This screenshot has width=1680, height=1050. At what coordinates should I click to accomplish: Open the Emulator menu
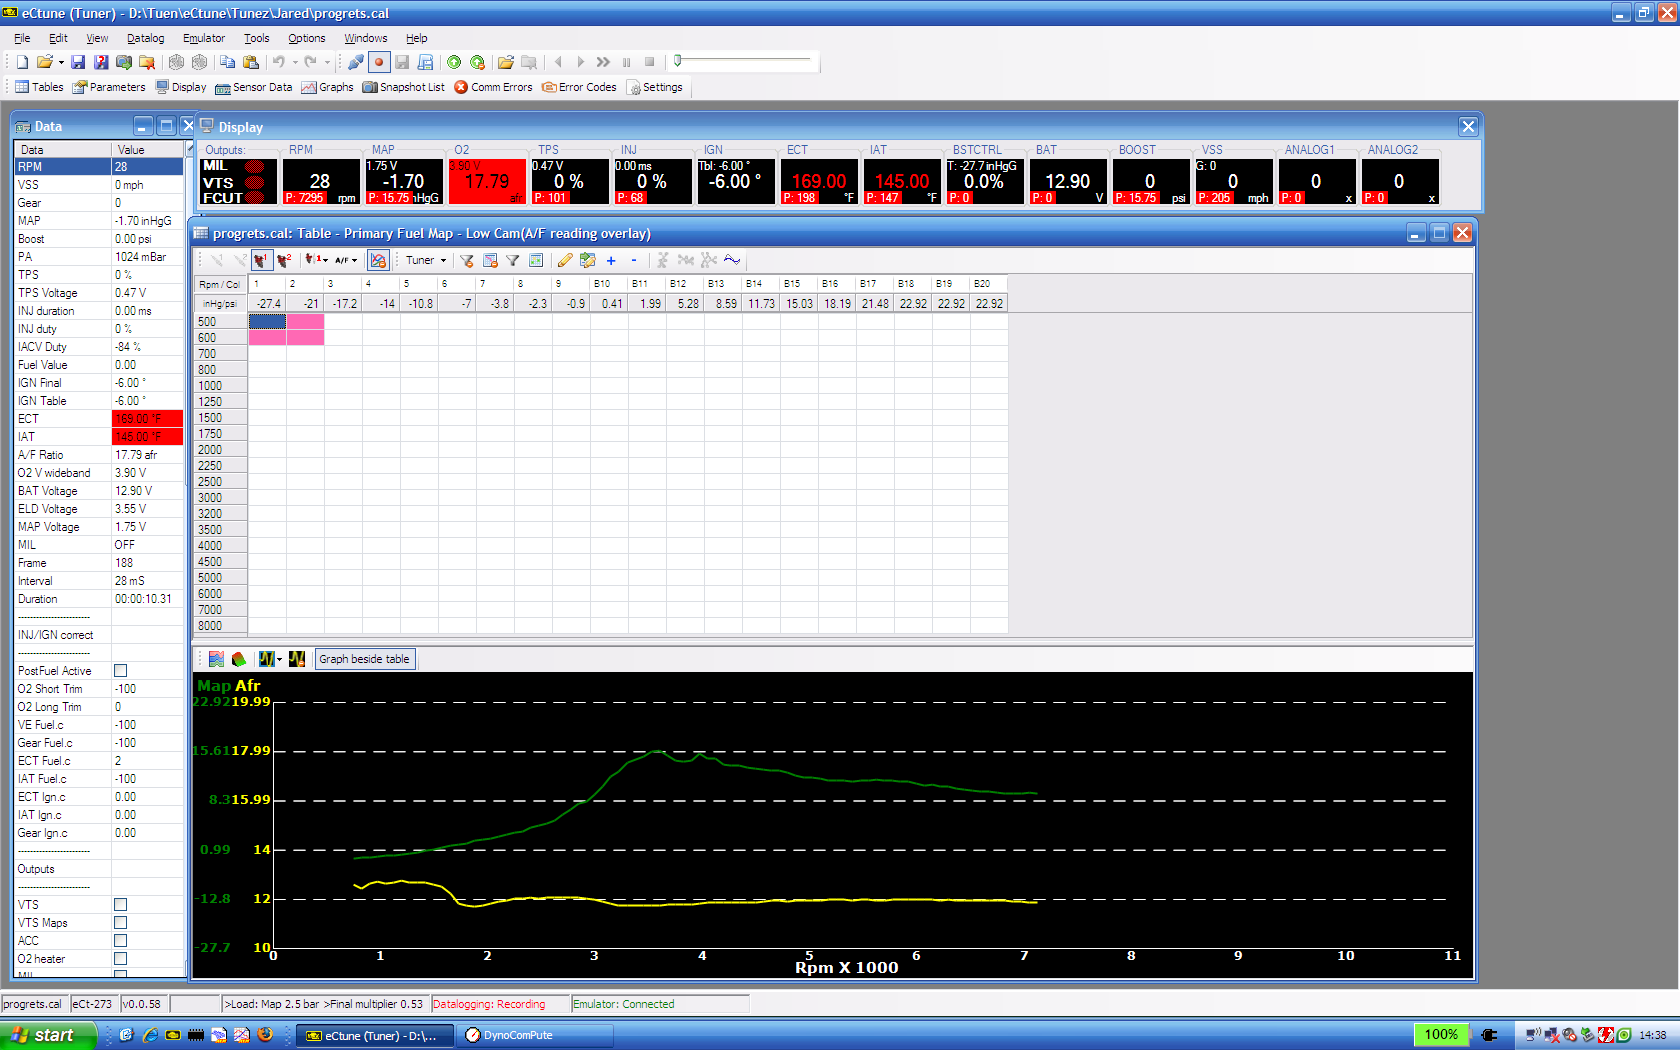204,38
